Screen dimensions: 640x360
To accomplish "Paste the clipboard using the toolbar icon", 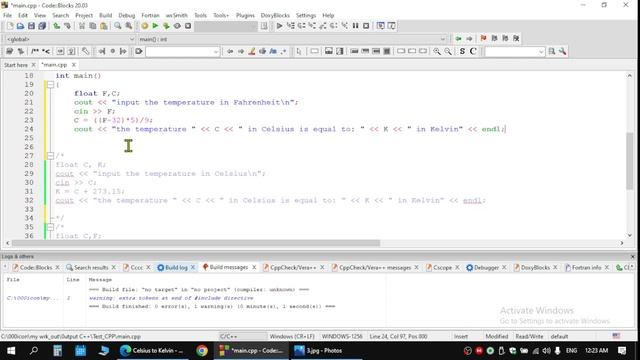I will tap(104, 26).
